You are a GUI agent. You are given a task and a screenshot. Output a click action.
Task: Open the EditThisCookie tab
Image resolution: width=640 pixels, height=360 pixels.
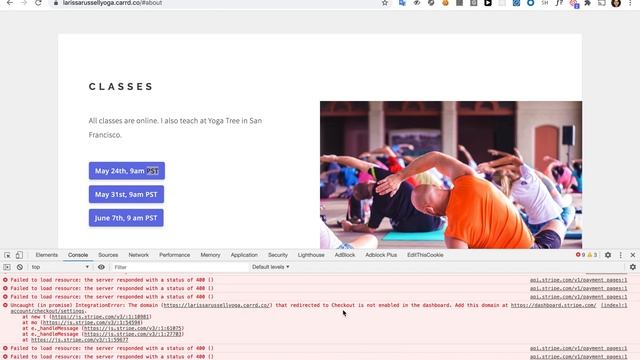click(425, 255)
